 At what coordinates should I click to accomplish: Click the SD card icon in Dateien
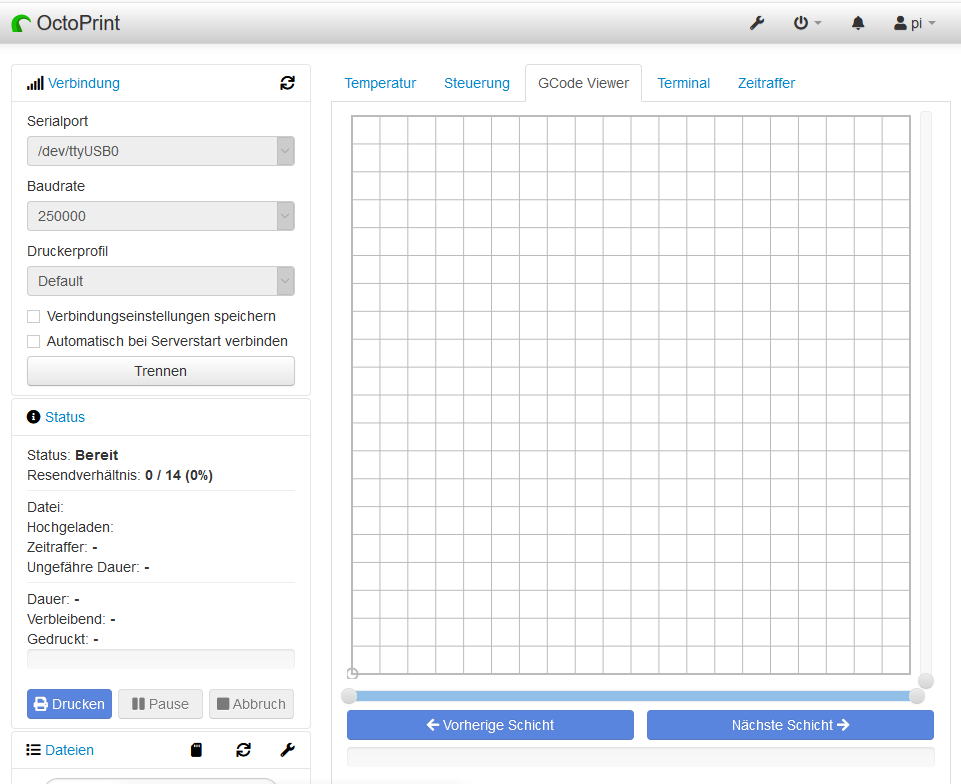click(197, 749)
